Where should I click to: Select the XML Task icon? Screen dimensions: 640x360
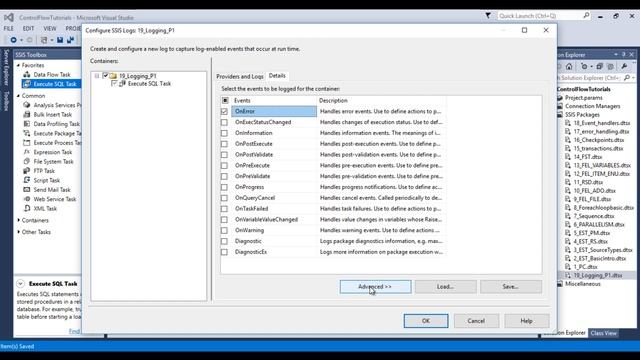(x=27, y=208)
